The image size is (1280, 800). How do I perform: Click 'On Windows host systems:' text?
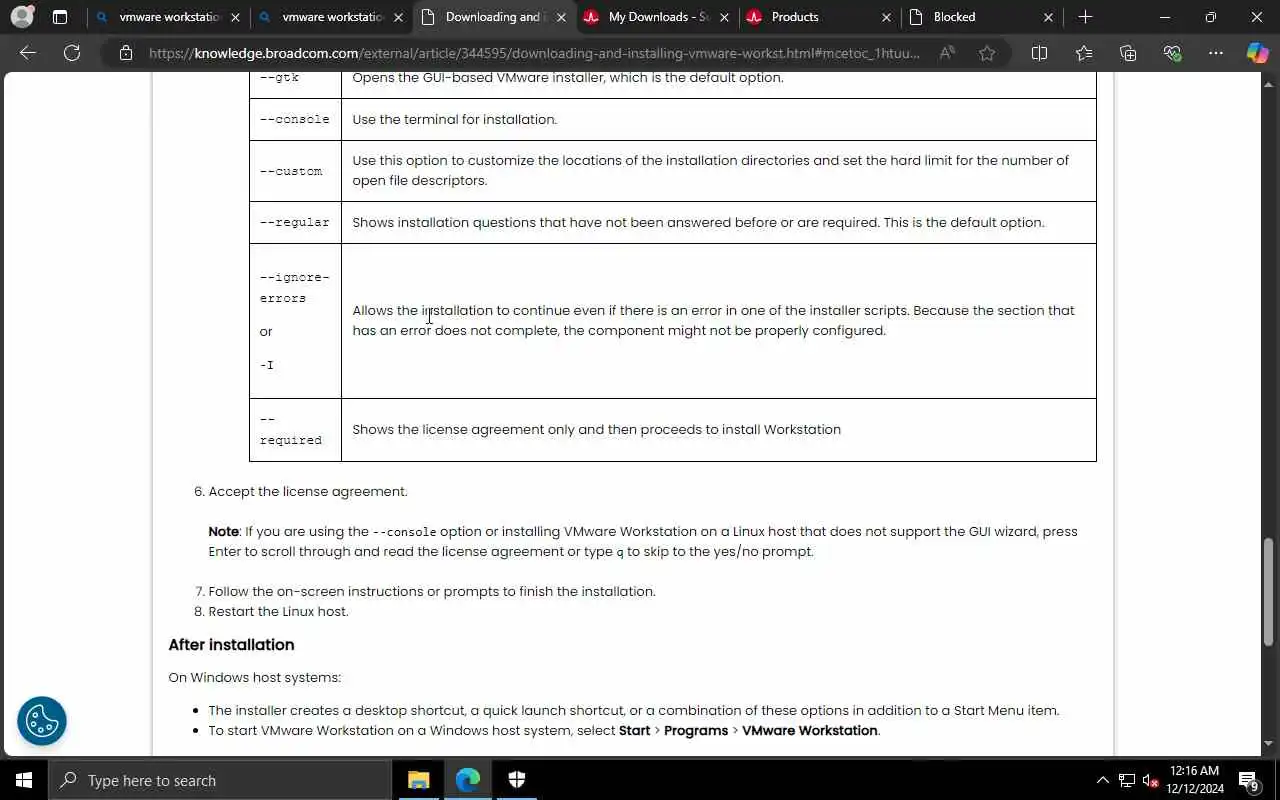coord(255,677)
